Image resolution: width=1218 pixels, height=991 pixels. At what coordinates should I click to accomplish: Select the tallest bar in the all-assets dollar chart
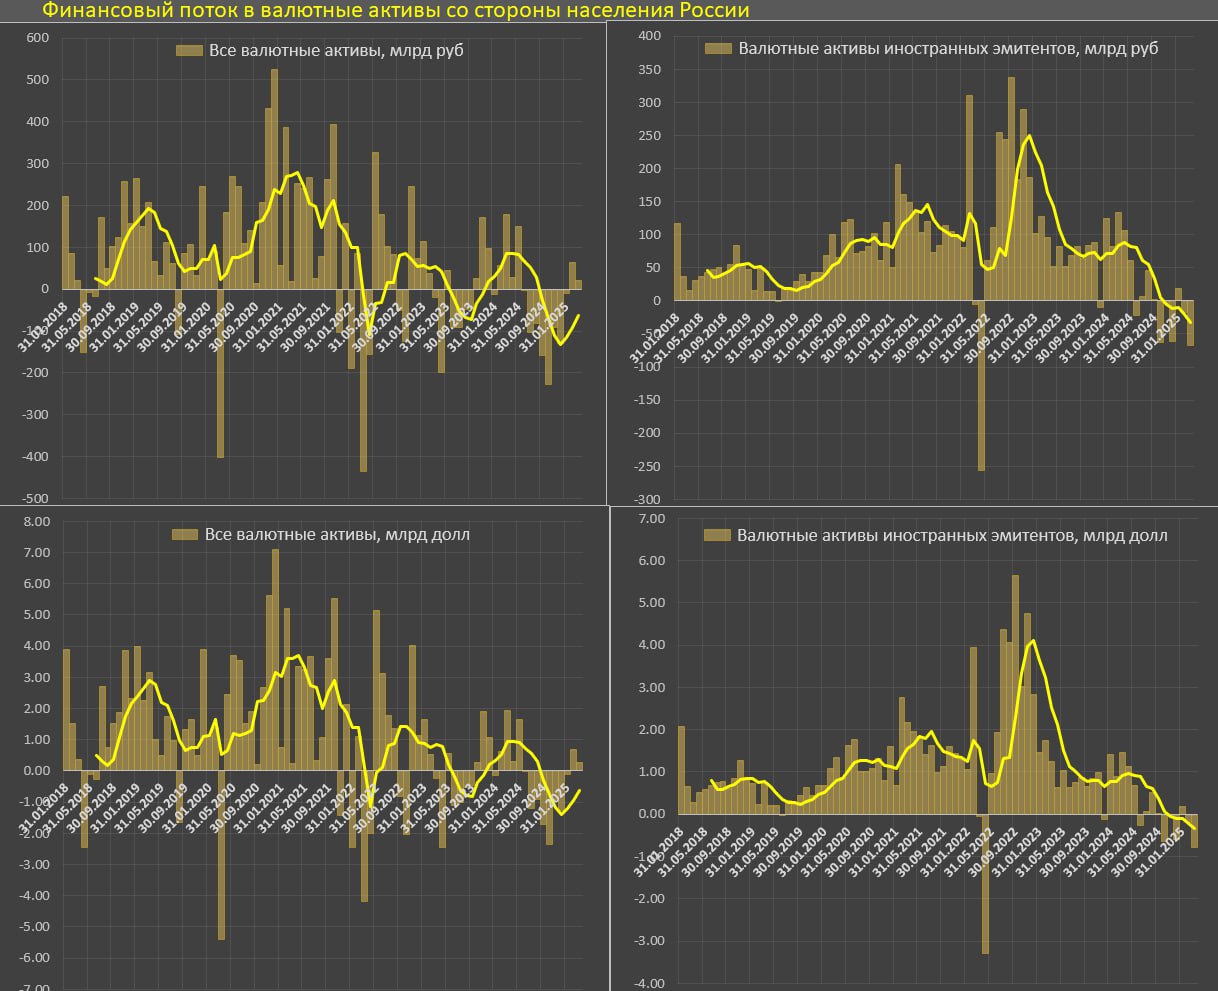tap(275, 660)
